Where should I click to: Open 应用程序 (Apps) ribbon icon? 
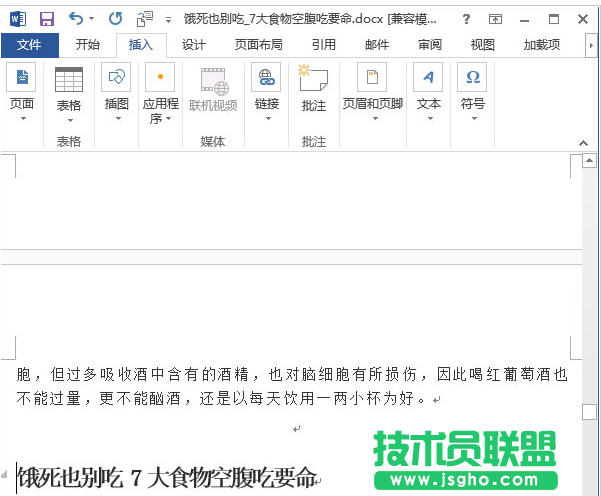point(160,79)
